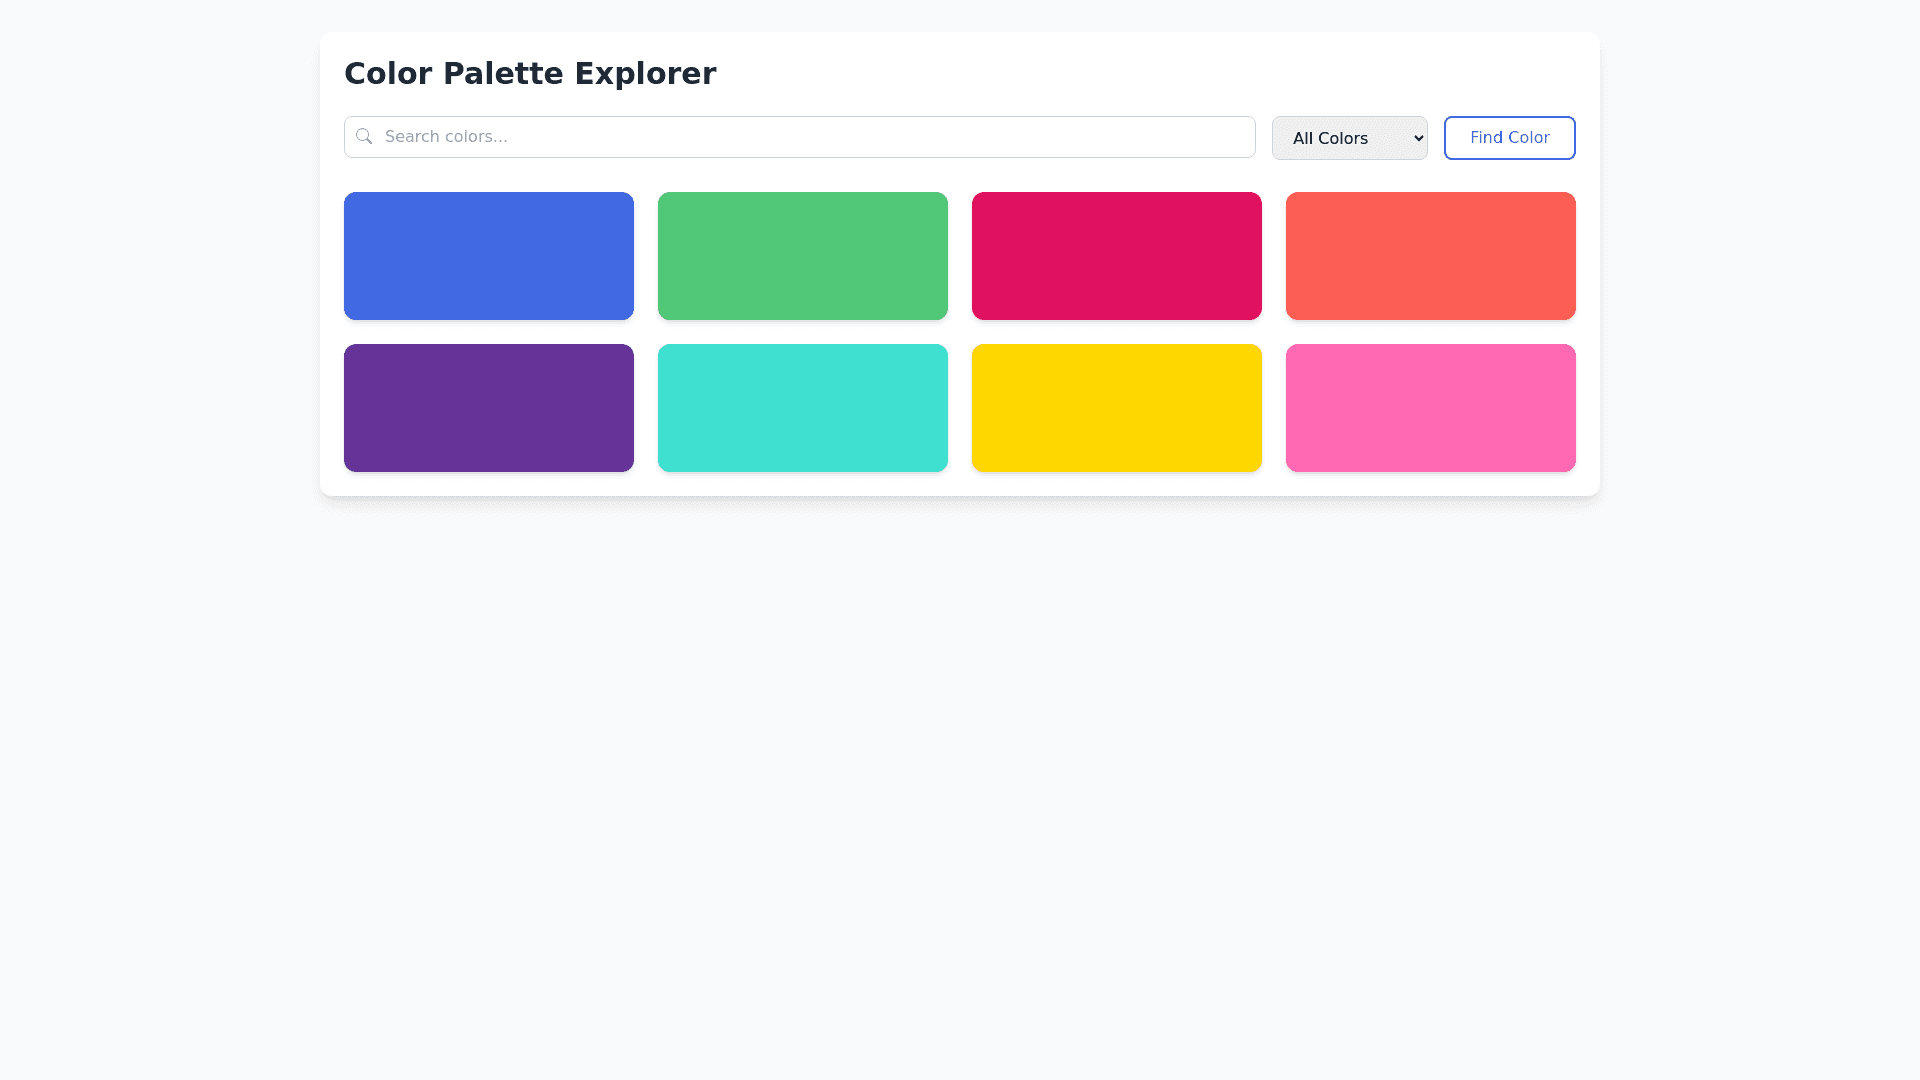Screen dimensions: 1920x1080
Task: Click the magnifying glass search icon
Action: click(x=364, y=136)
